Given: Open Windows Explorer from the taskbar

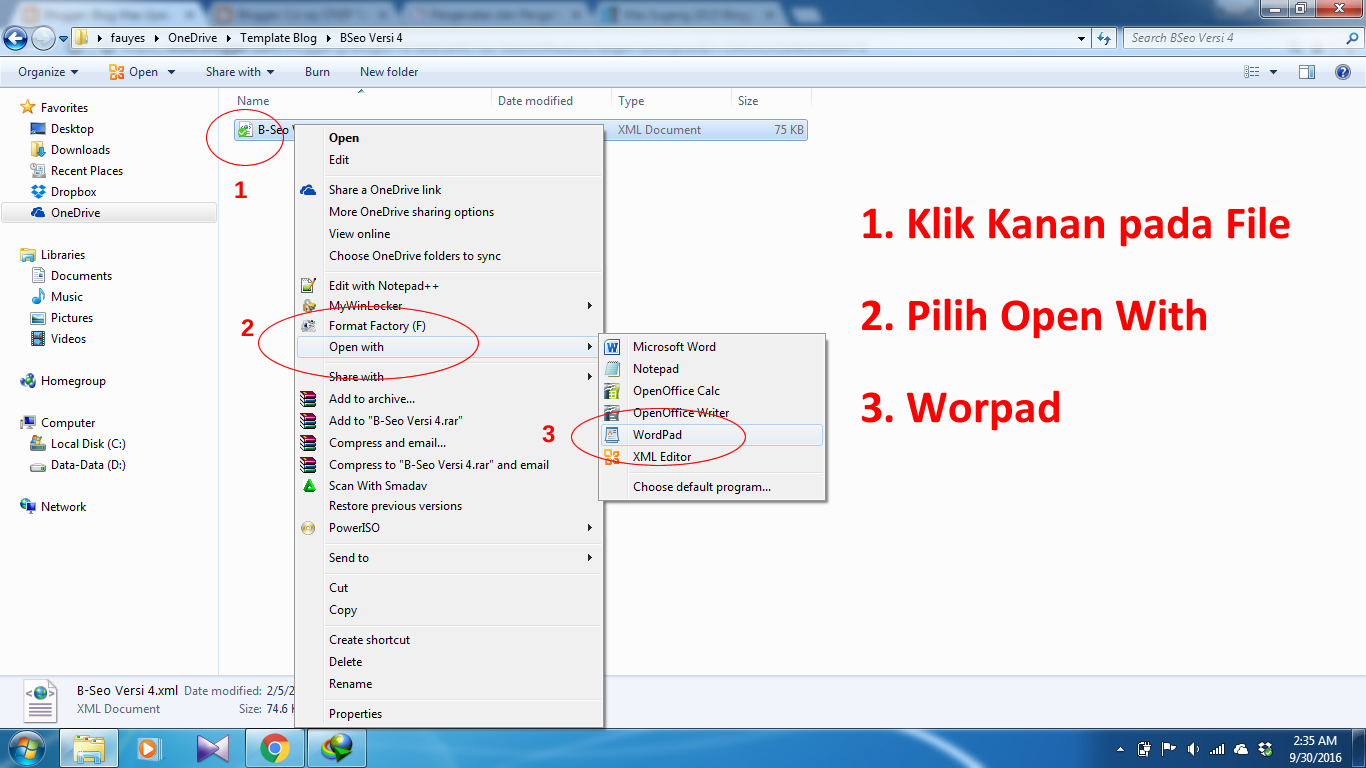Looking at the screenshot, I should click(x=89, y=748).
